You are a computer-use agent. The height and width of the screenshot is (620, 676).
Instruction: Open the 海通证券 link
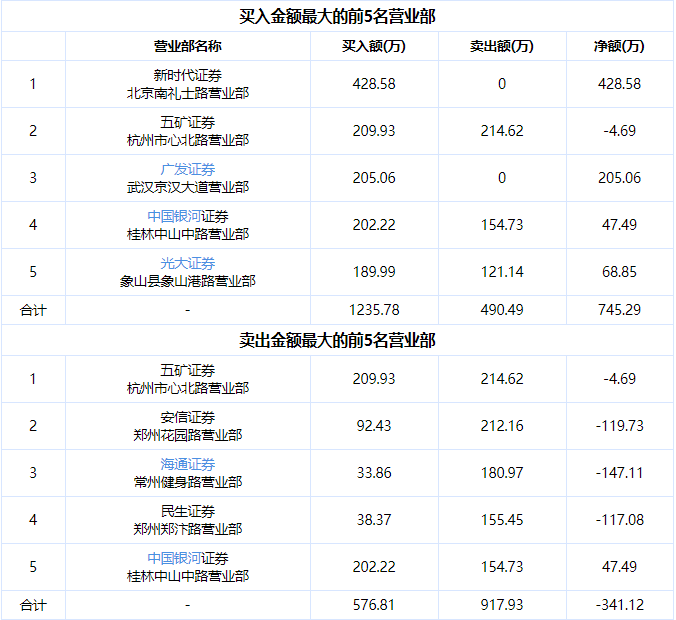pos(188,464)
